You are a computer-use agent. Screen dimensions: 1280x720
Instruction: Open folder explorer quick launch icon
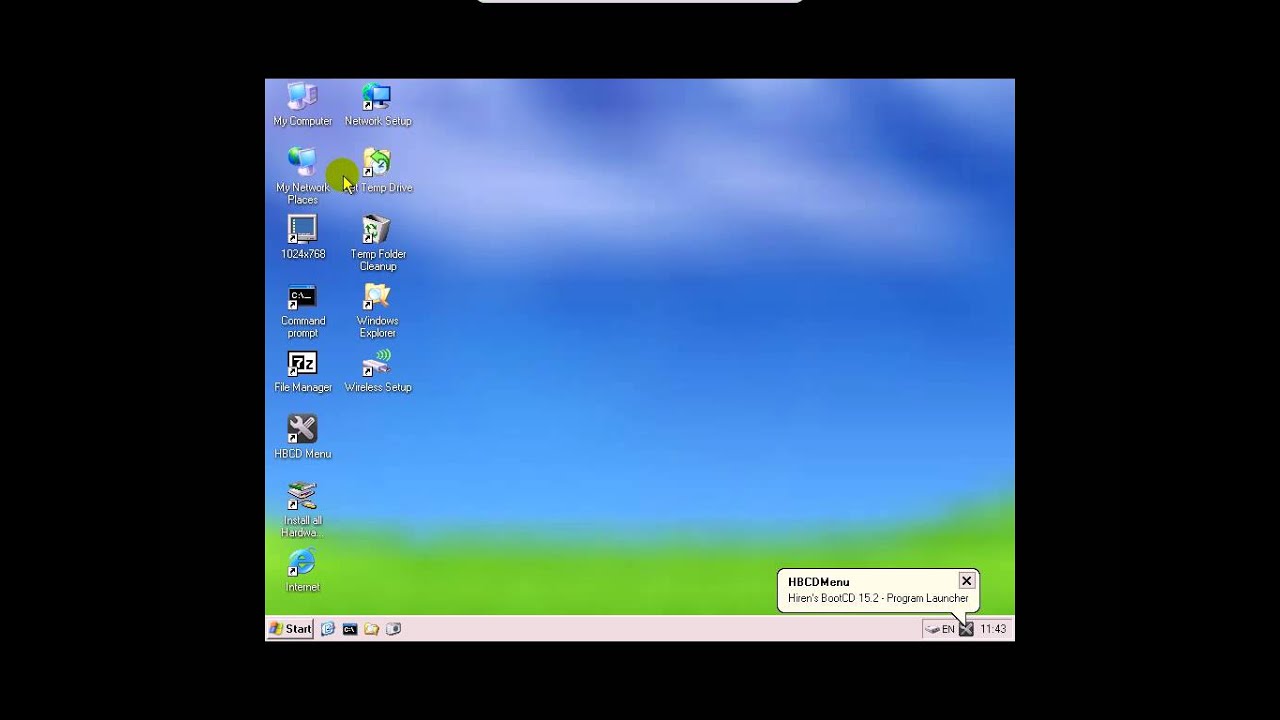tap(371, 629)
